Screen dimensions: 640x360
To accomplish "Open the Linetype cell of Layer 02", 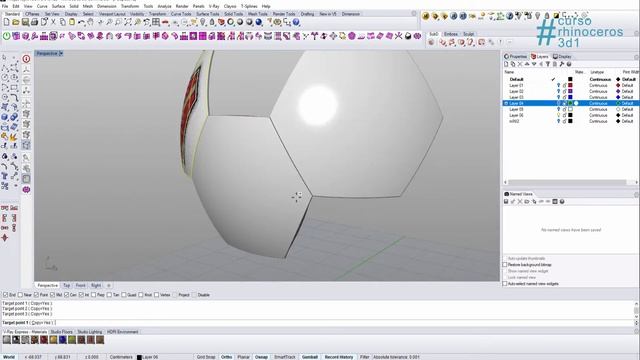I will 598,91.
